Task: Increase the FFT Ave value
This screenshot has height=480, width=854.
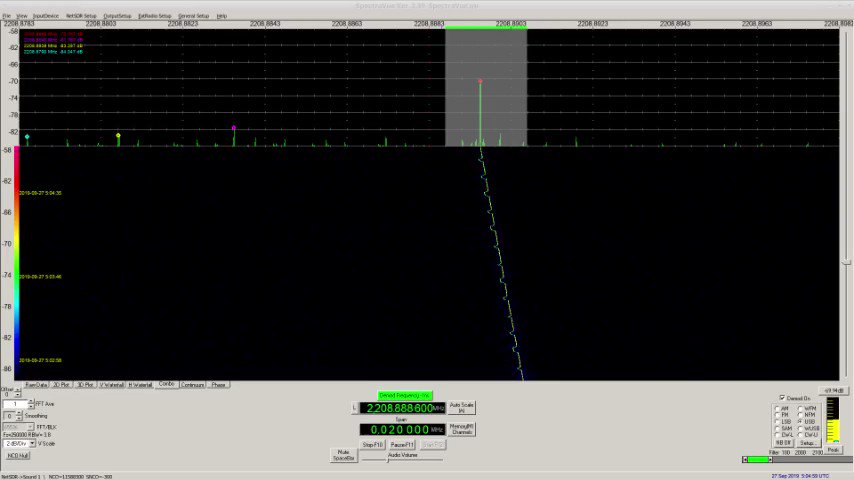Action: point(30,402)
